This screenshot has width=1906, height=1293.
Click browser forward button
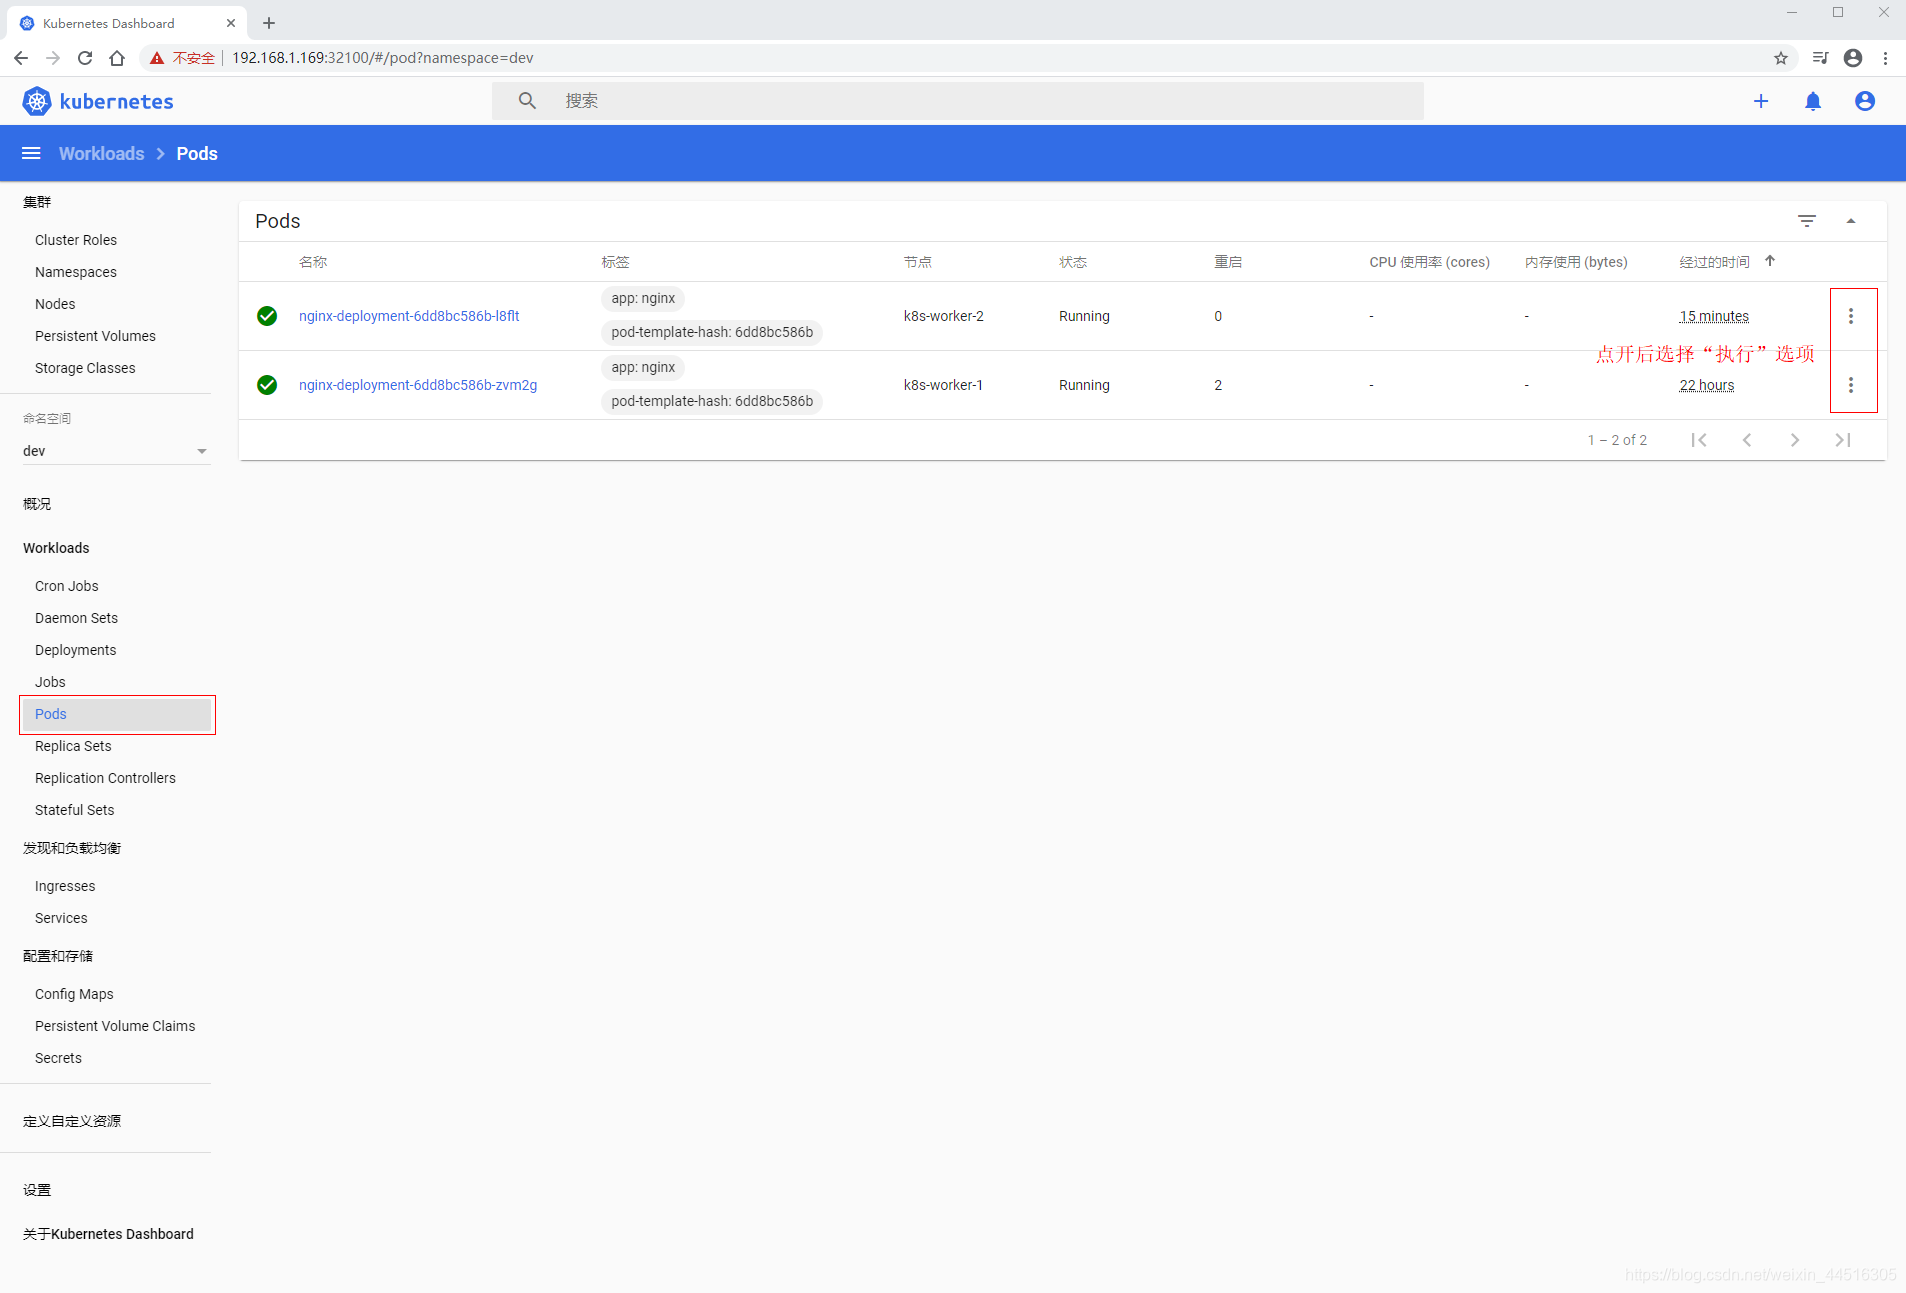[53, 58]
